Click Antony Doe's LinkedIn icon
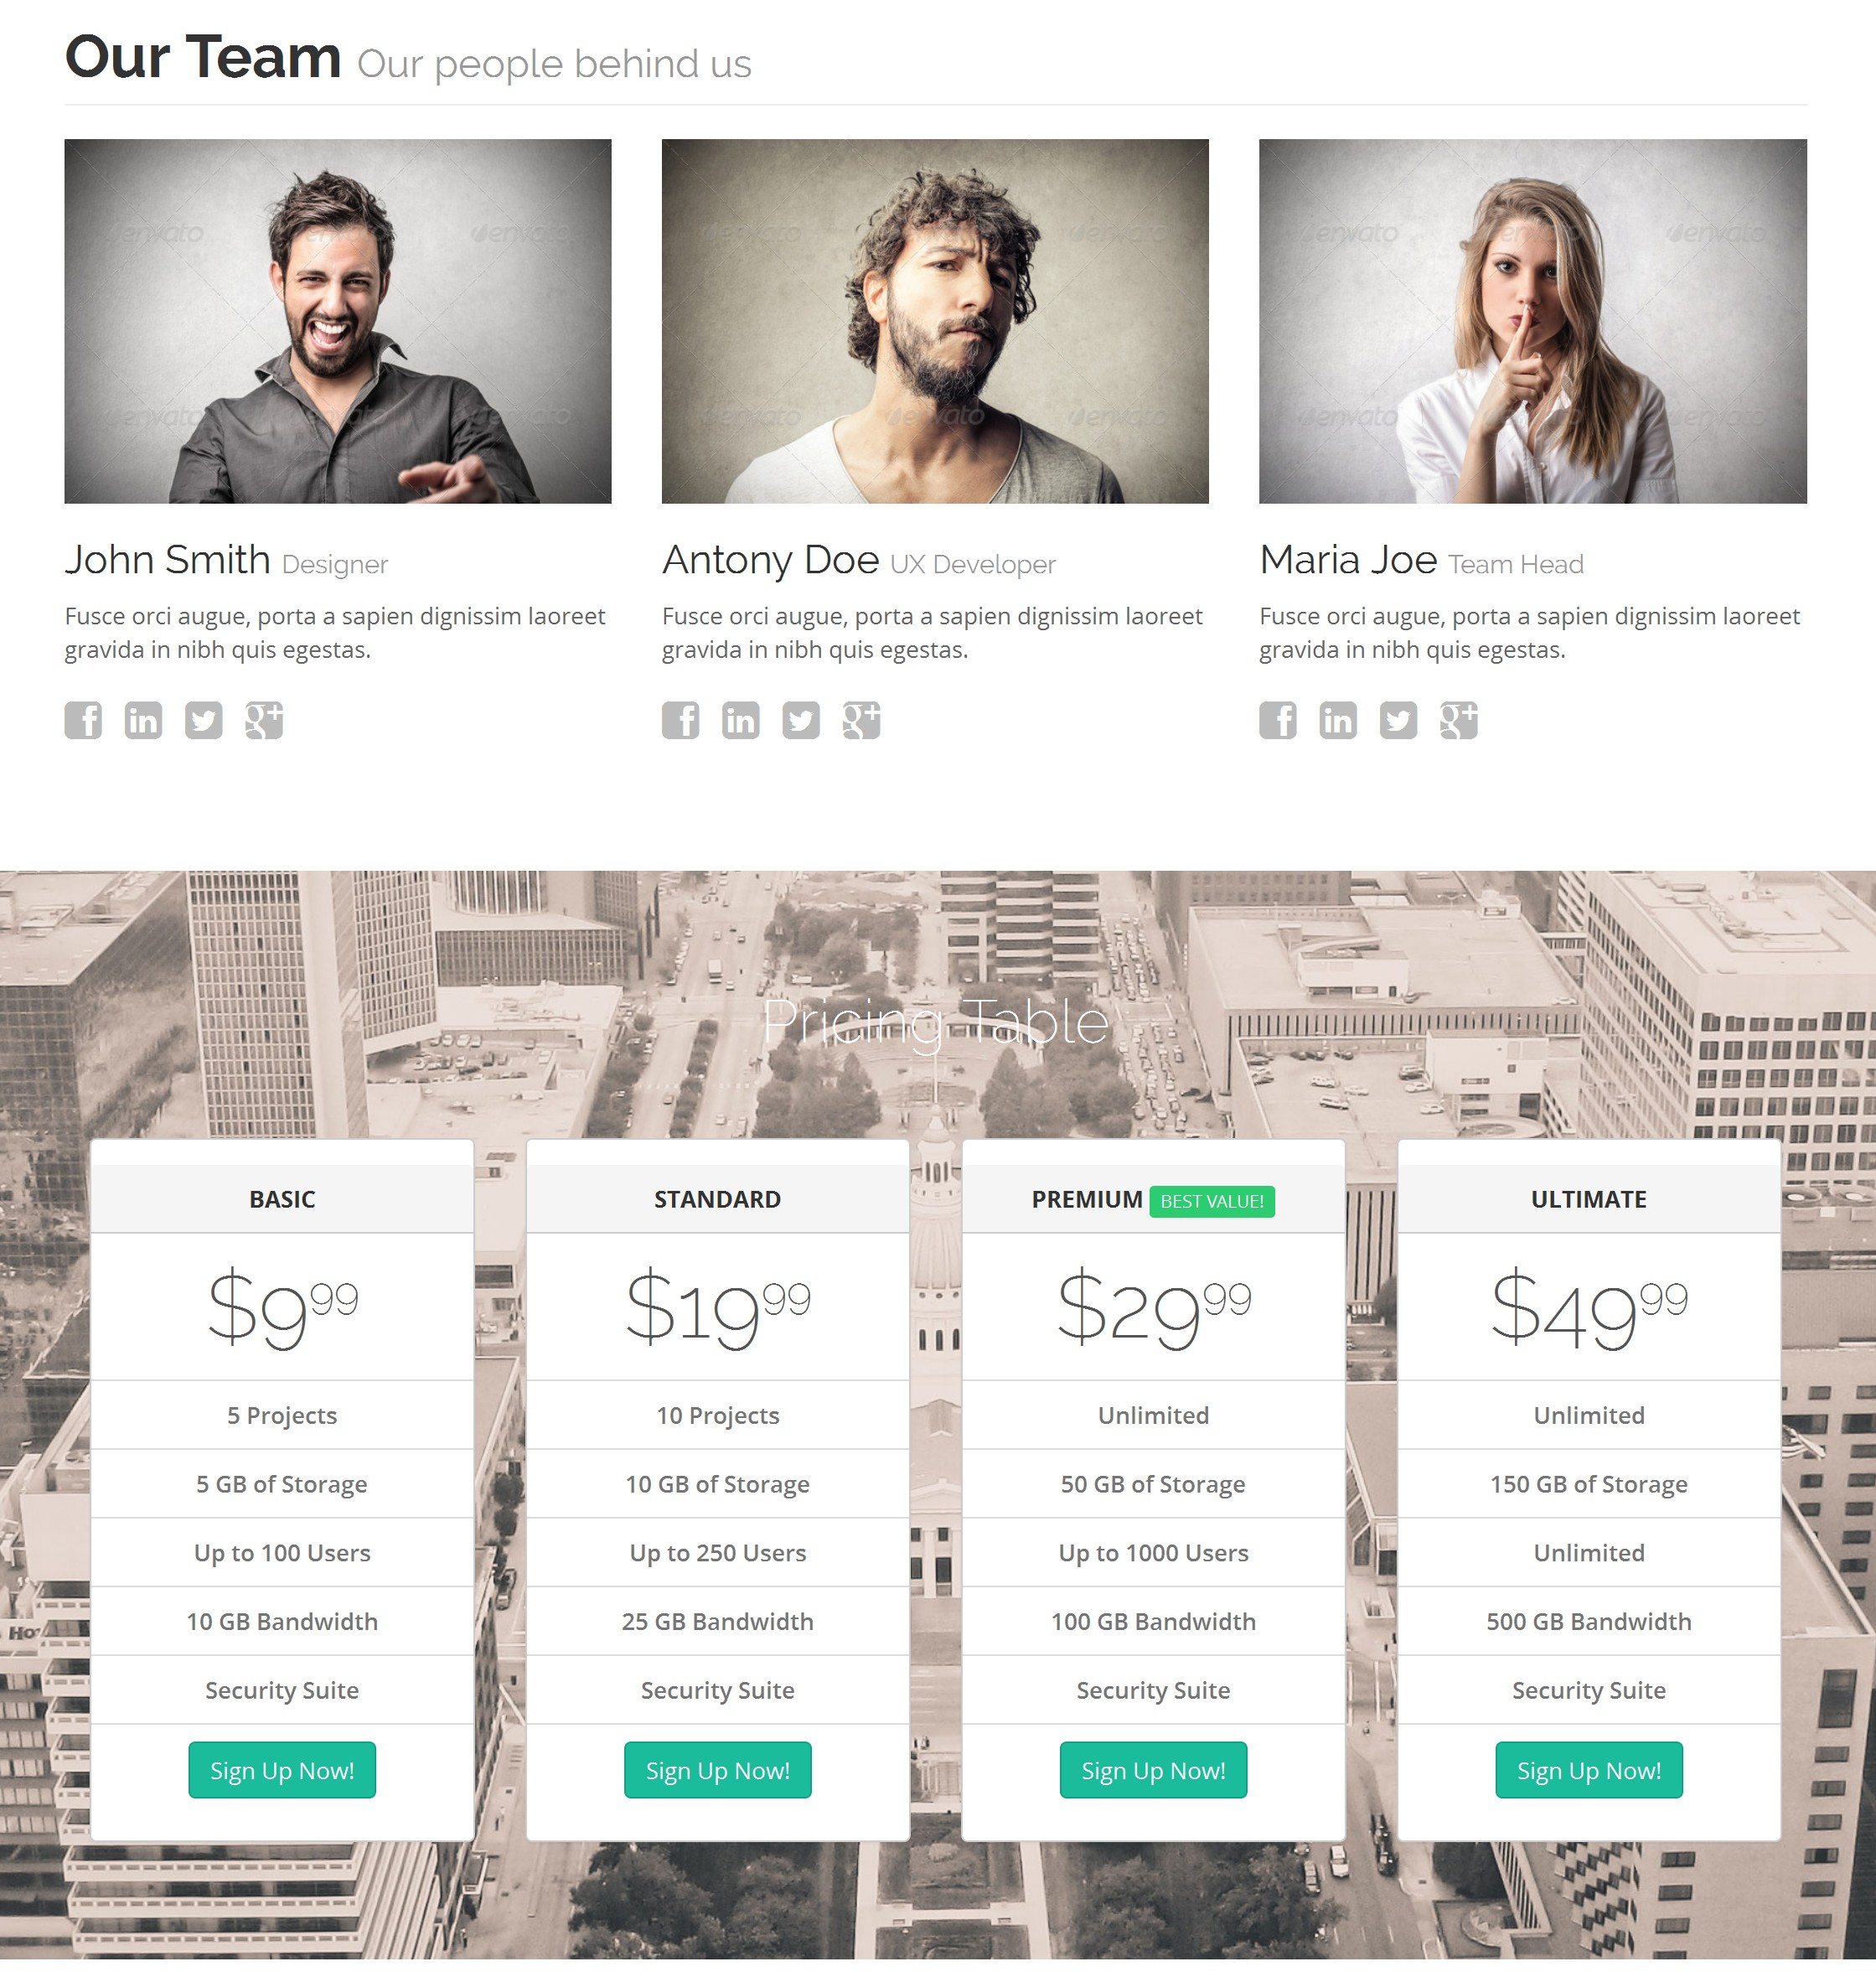This screenshot has height=1977, width=1876. click(x=741, y=720)
